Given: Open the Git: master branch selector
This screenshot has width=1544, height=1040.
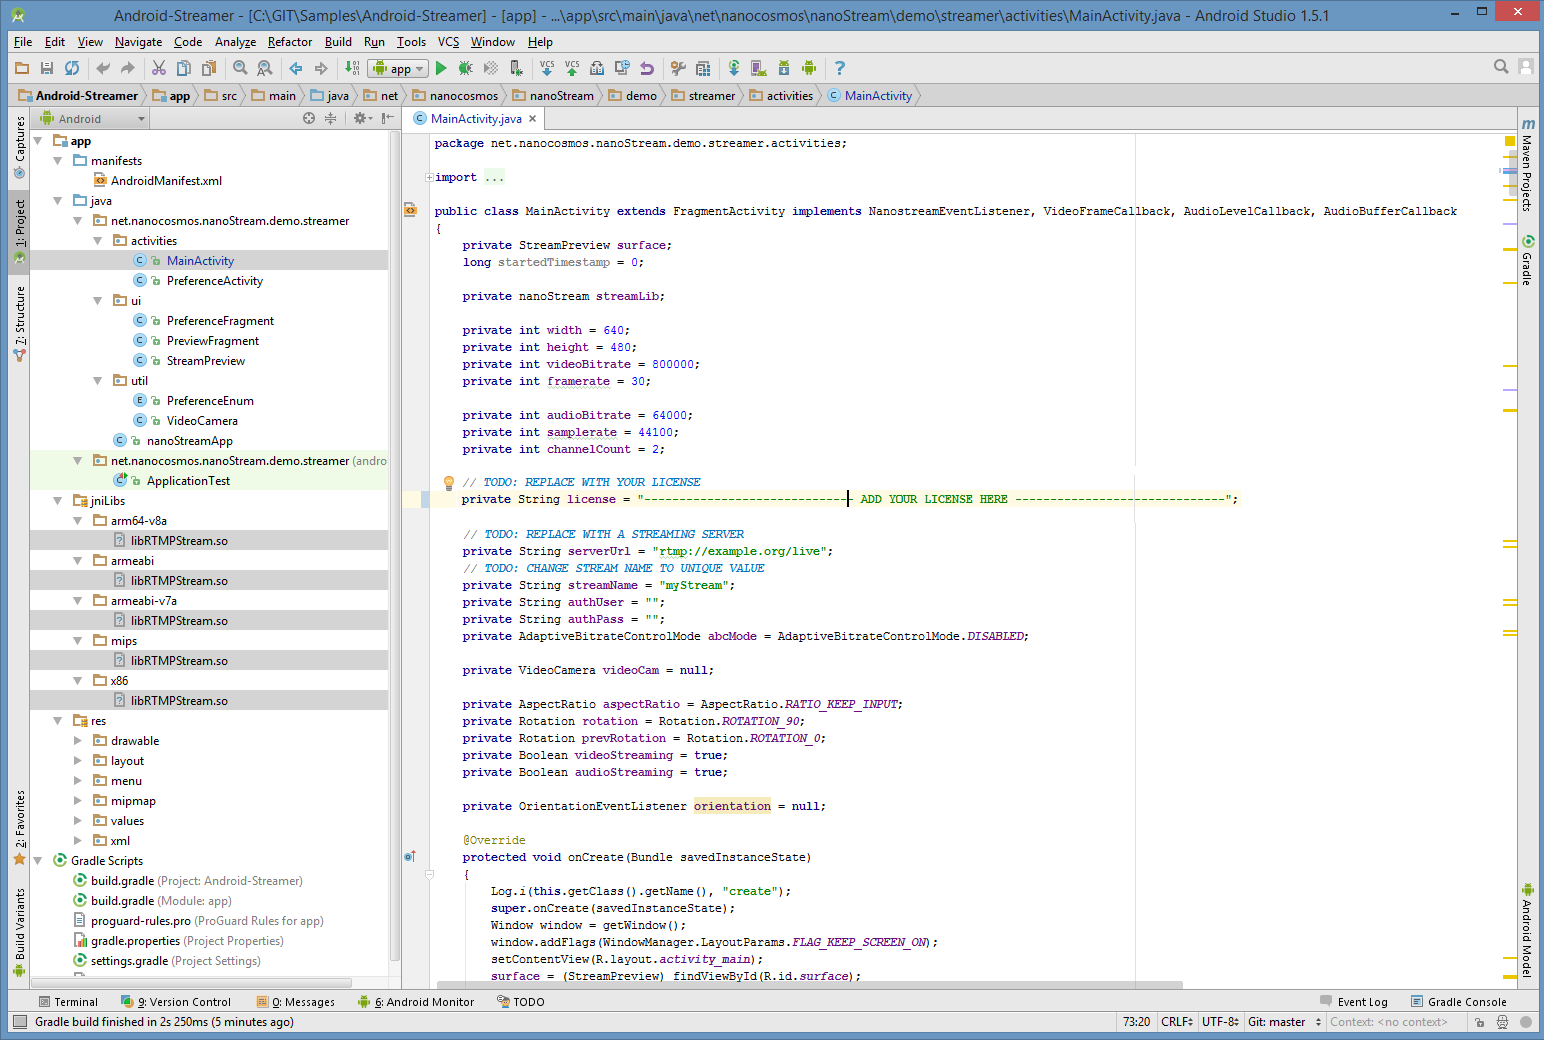Looking at the screenshot, I should 1285,1022.
